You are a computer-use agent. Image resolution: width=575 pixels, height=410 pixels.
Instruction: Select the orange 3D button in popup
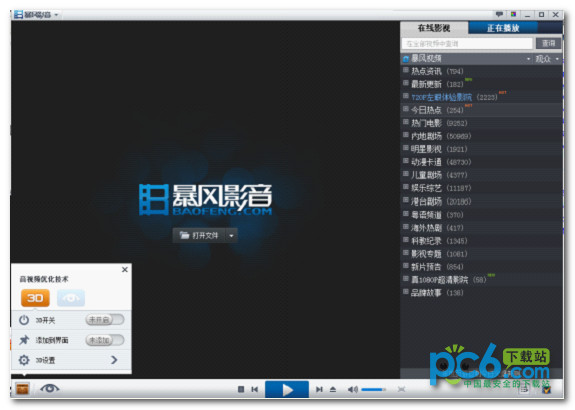tap(35, 298)
